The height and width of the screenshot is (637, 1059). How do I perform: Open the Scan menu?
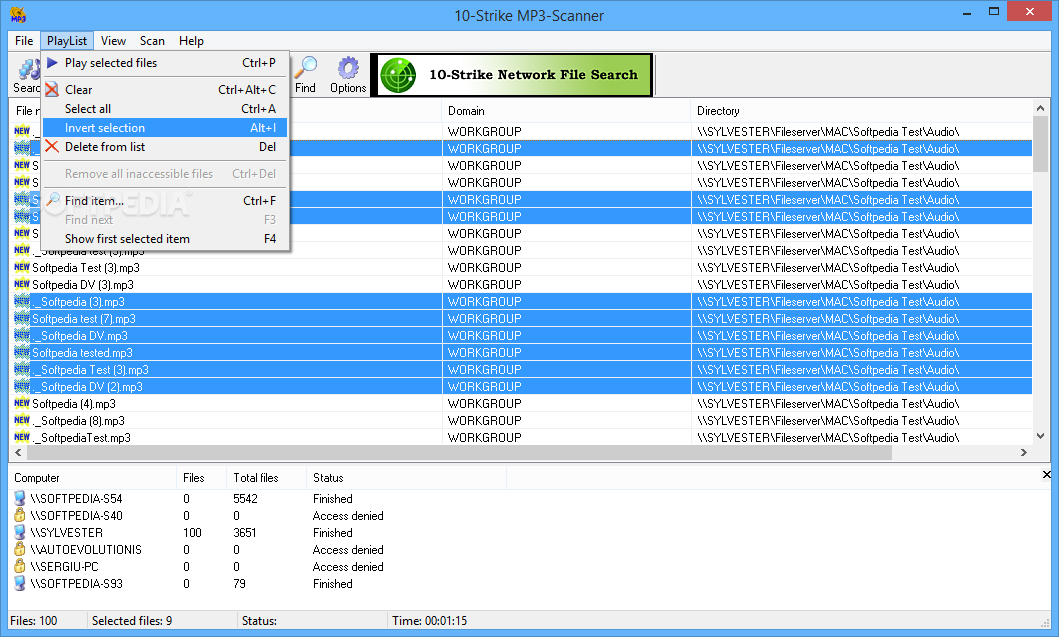click(152, 41)
